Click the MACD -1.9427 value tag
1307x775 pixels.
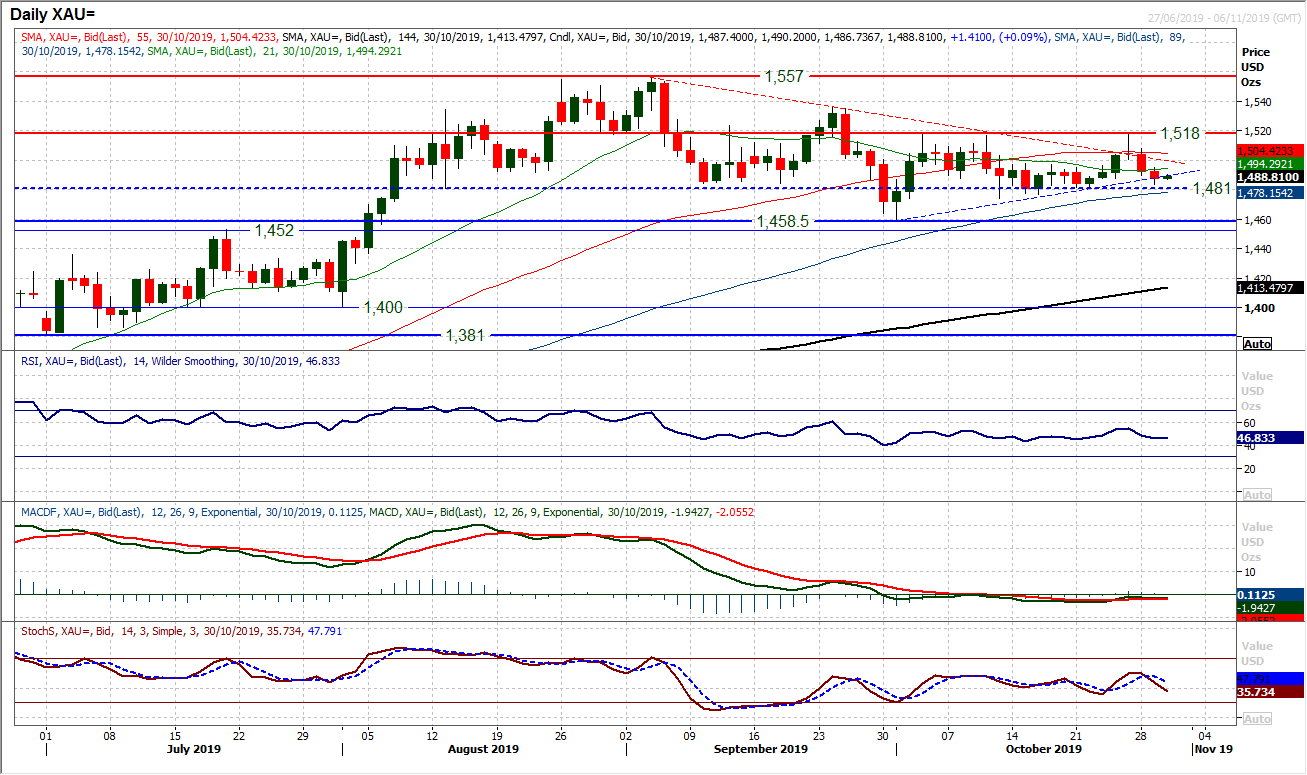coord(1270,607)
